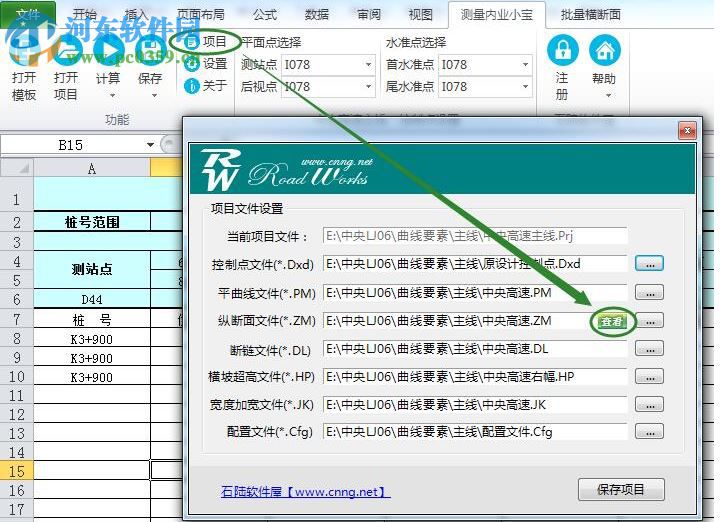Open the 项目 ribbon item
Viewport: 722px width, 522px height.
click(205, 42)
